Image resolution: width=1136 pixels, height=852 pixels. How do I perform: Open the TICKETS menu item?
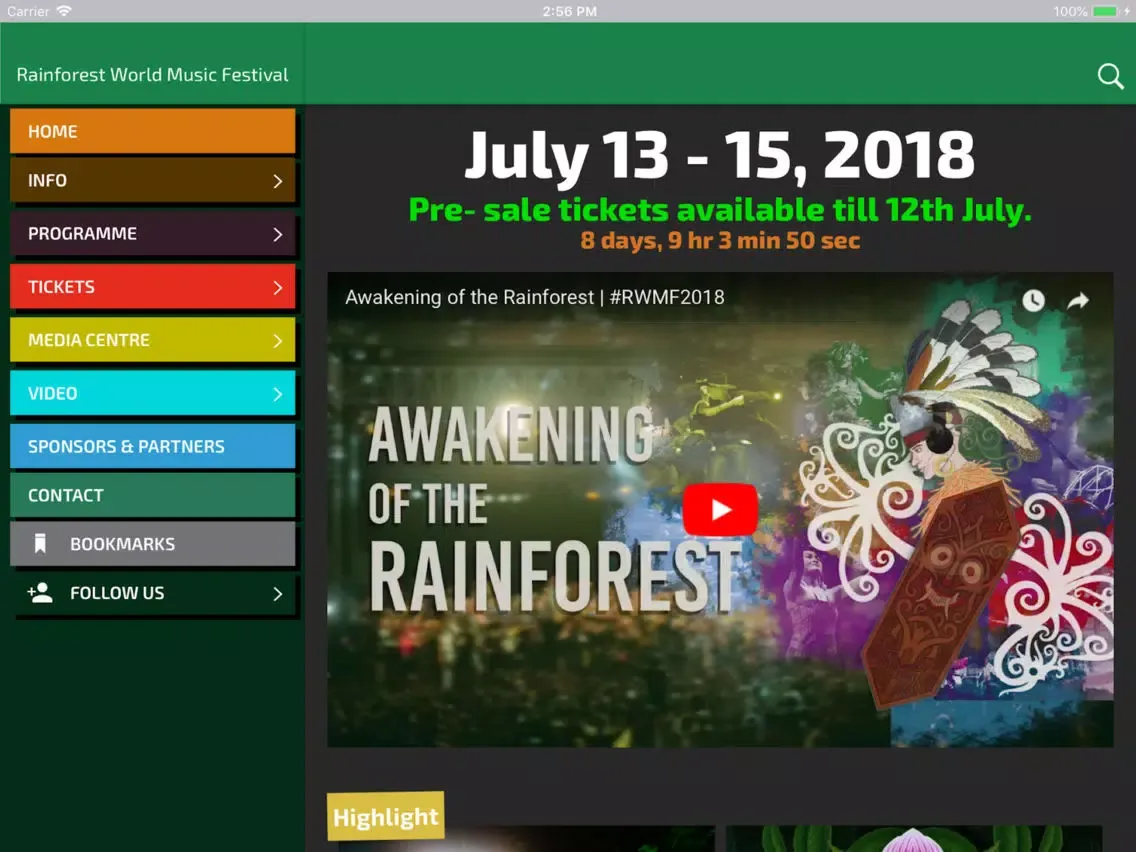coord(153,287)
